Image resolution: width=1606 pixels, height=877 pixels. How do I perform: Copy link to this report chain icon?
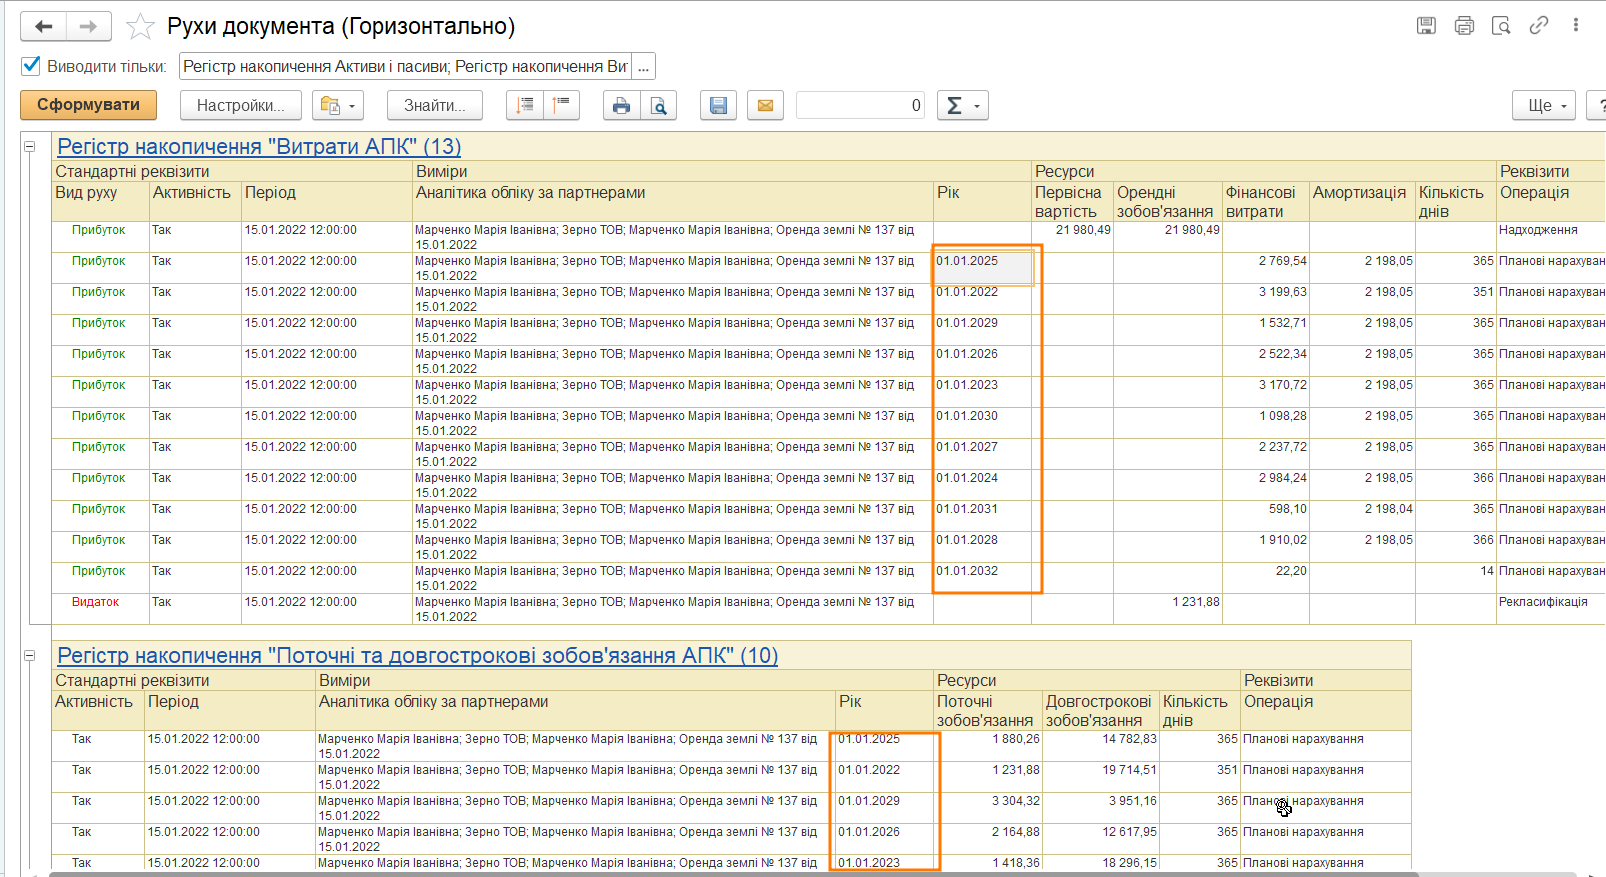pos(1538,26)
